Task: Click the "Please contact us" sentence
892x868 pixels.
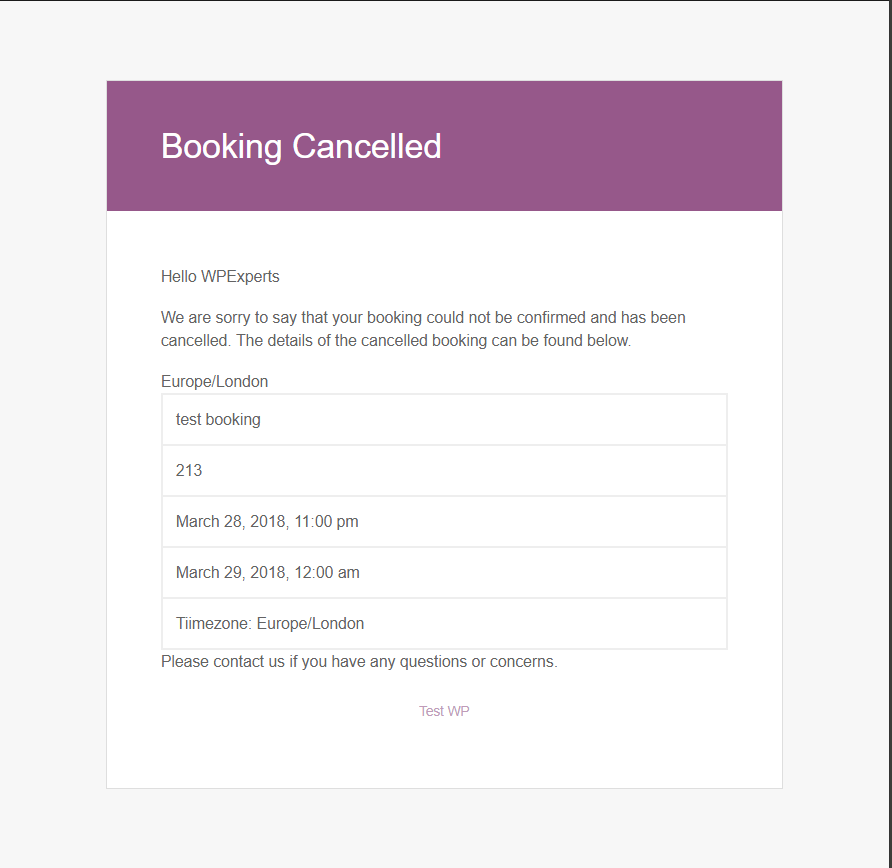Action: tap(223, 661)
